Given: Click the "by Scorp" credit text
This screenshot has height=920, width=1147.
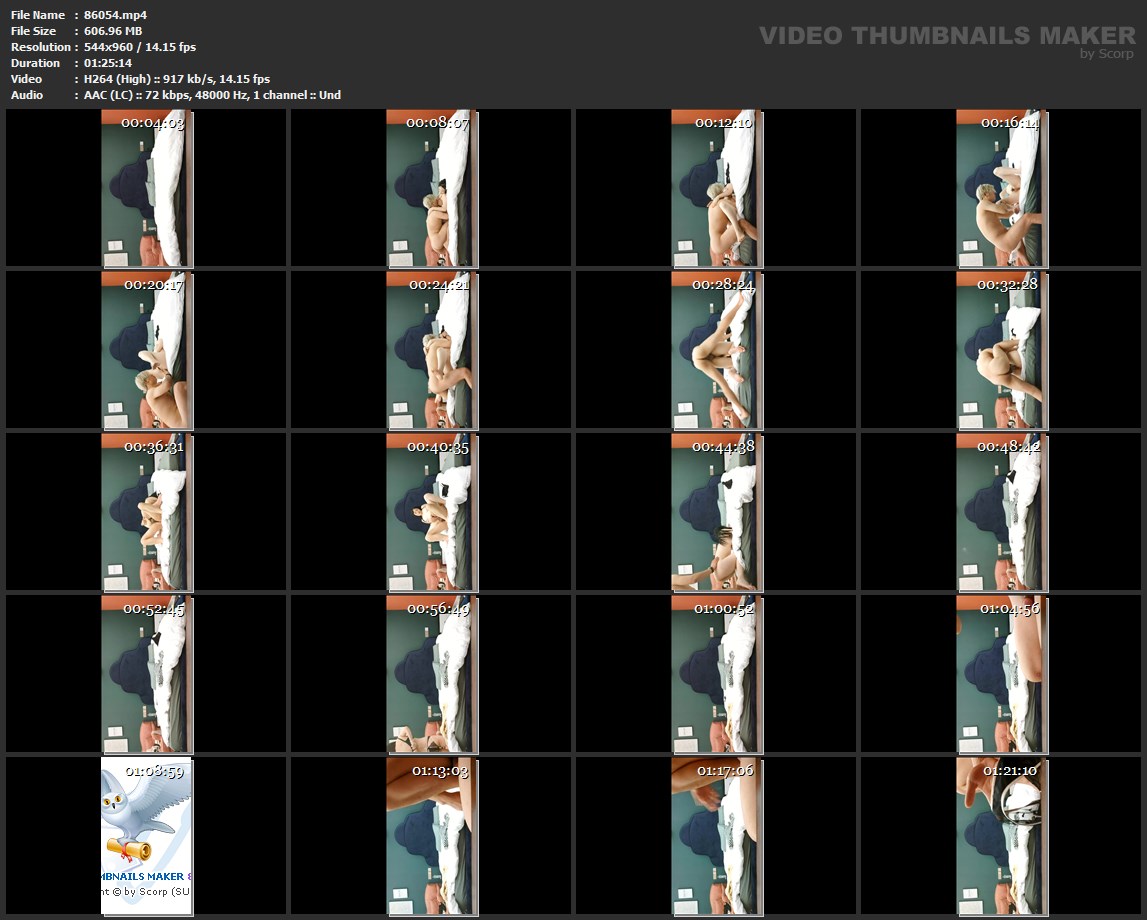Looking at the screenshot, I should pos(1106,54).
